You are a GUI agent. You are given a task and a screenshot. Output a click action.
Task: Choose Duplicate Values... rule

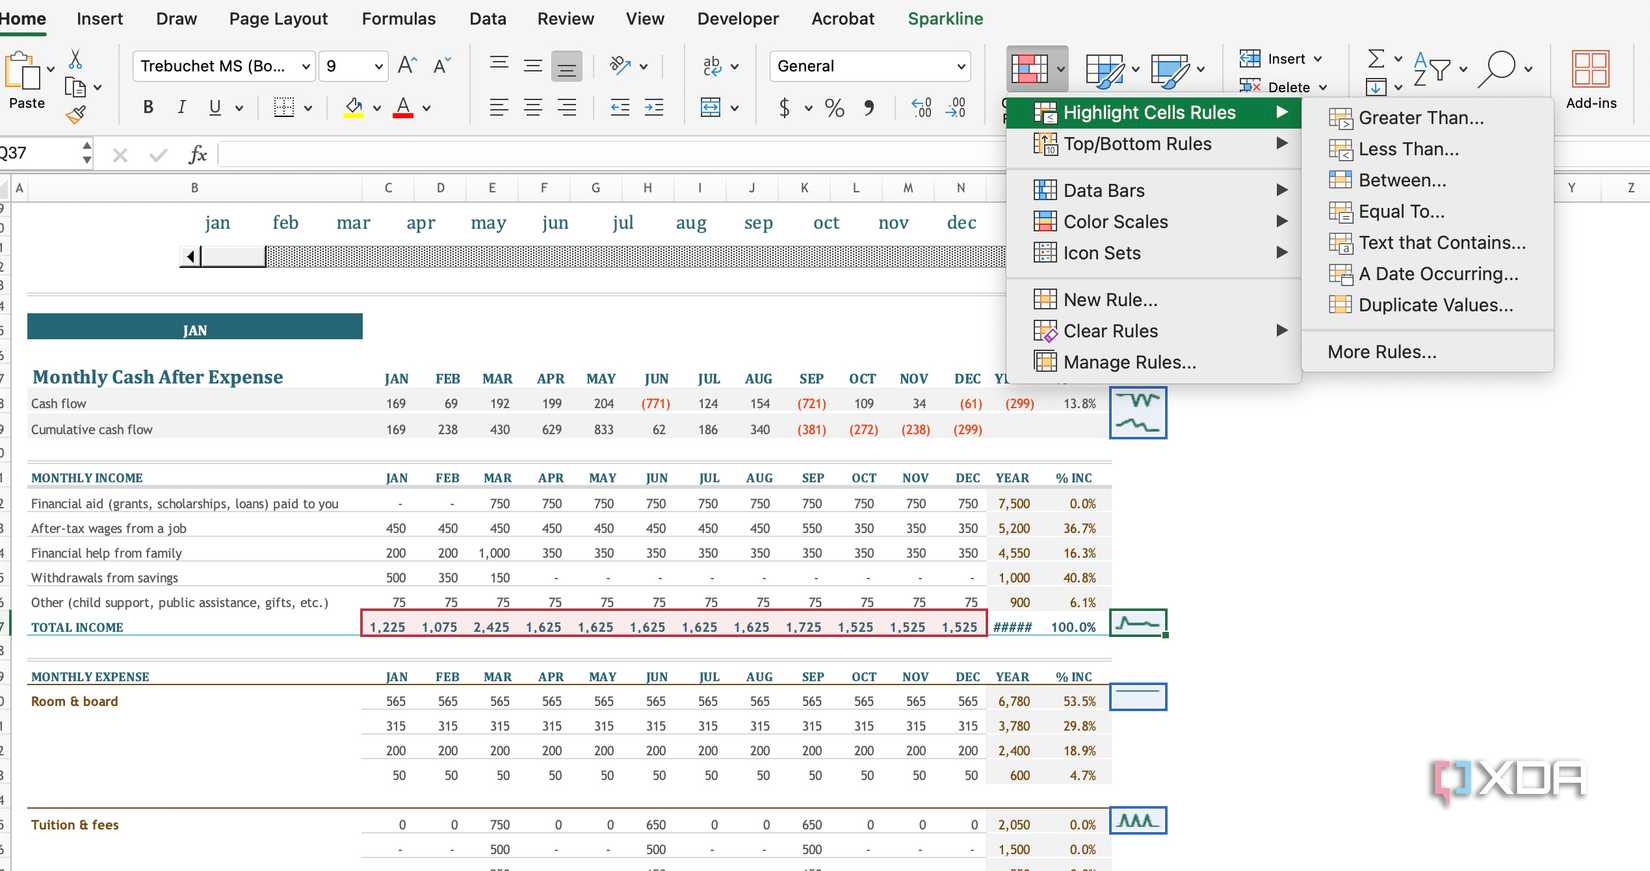click(1427, 305)
